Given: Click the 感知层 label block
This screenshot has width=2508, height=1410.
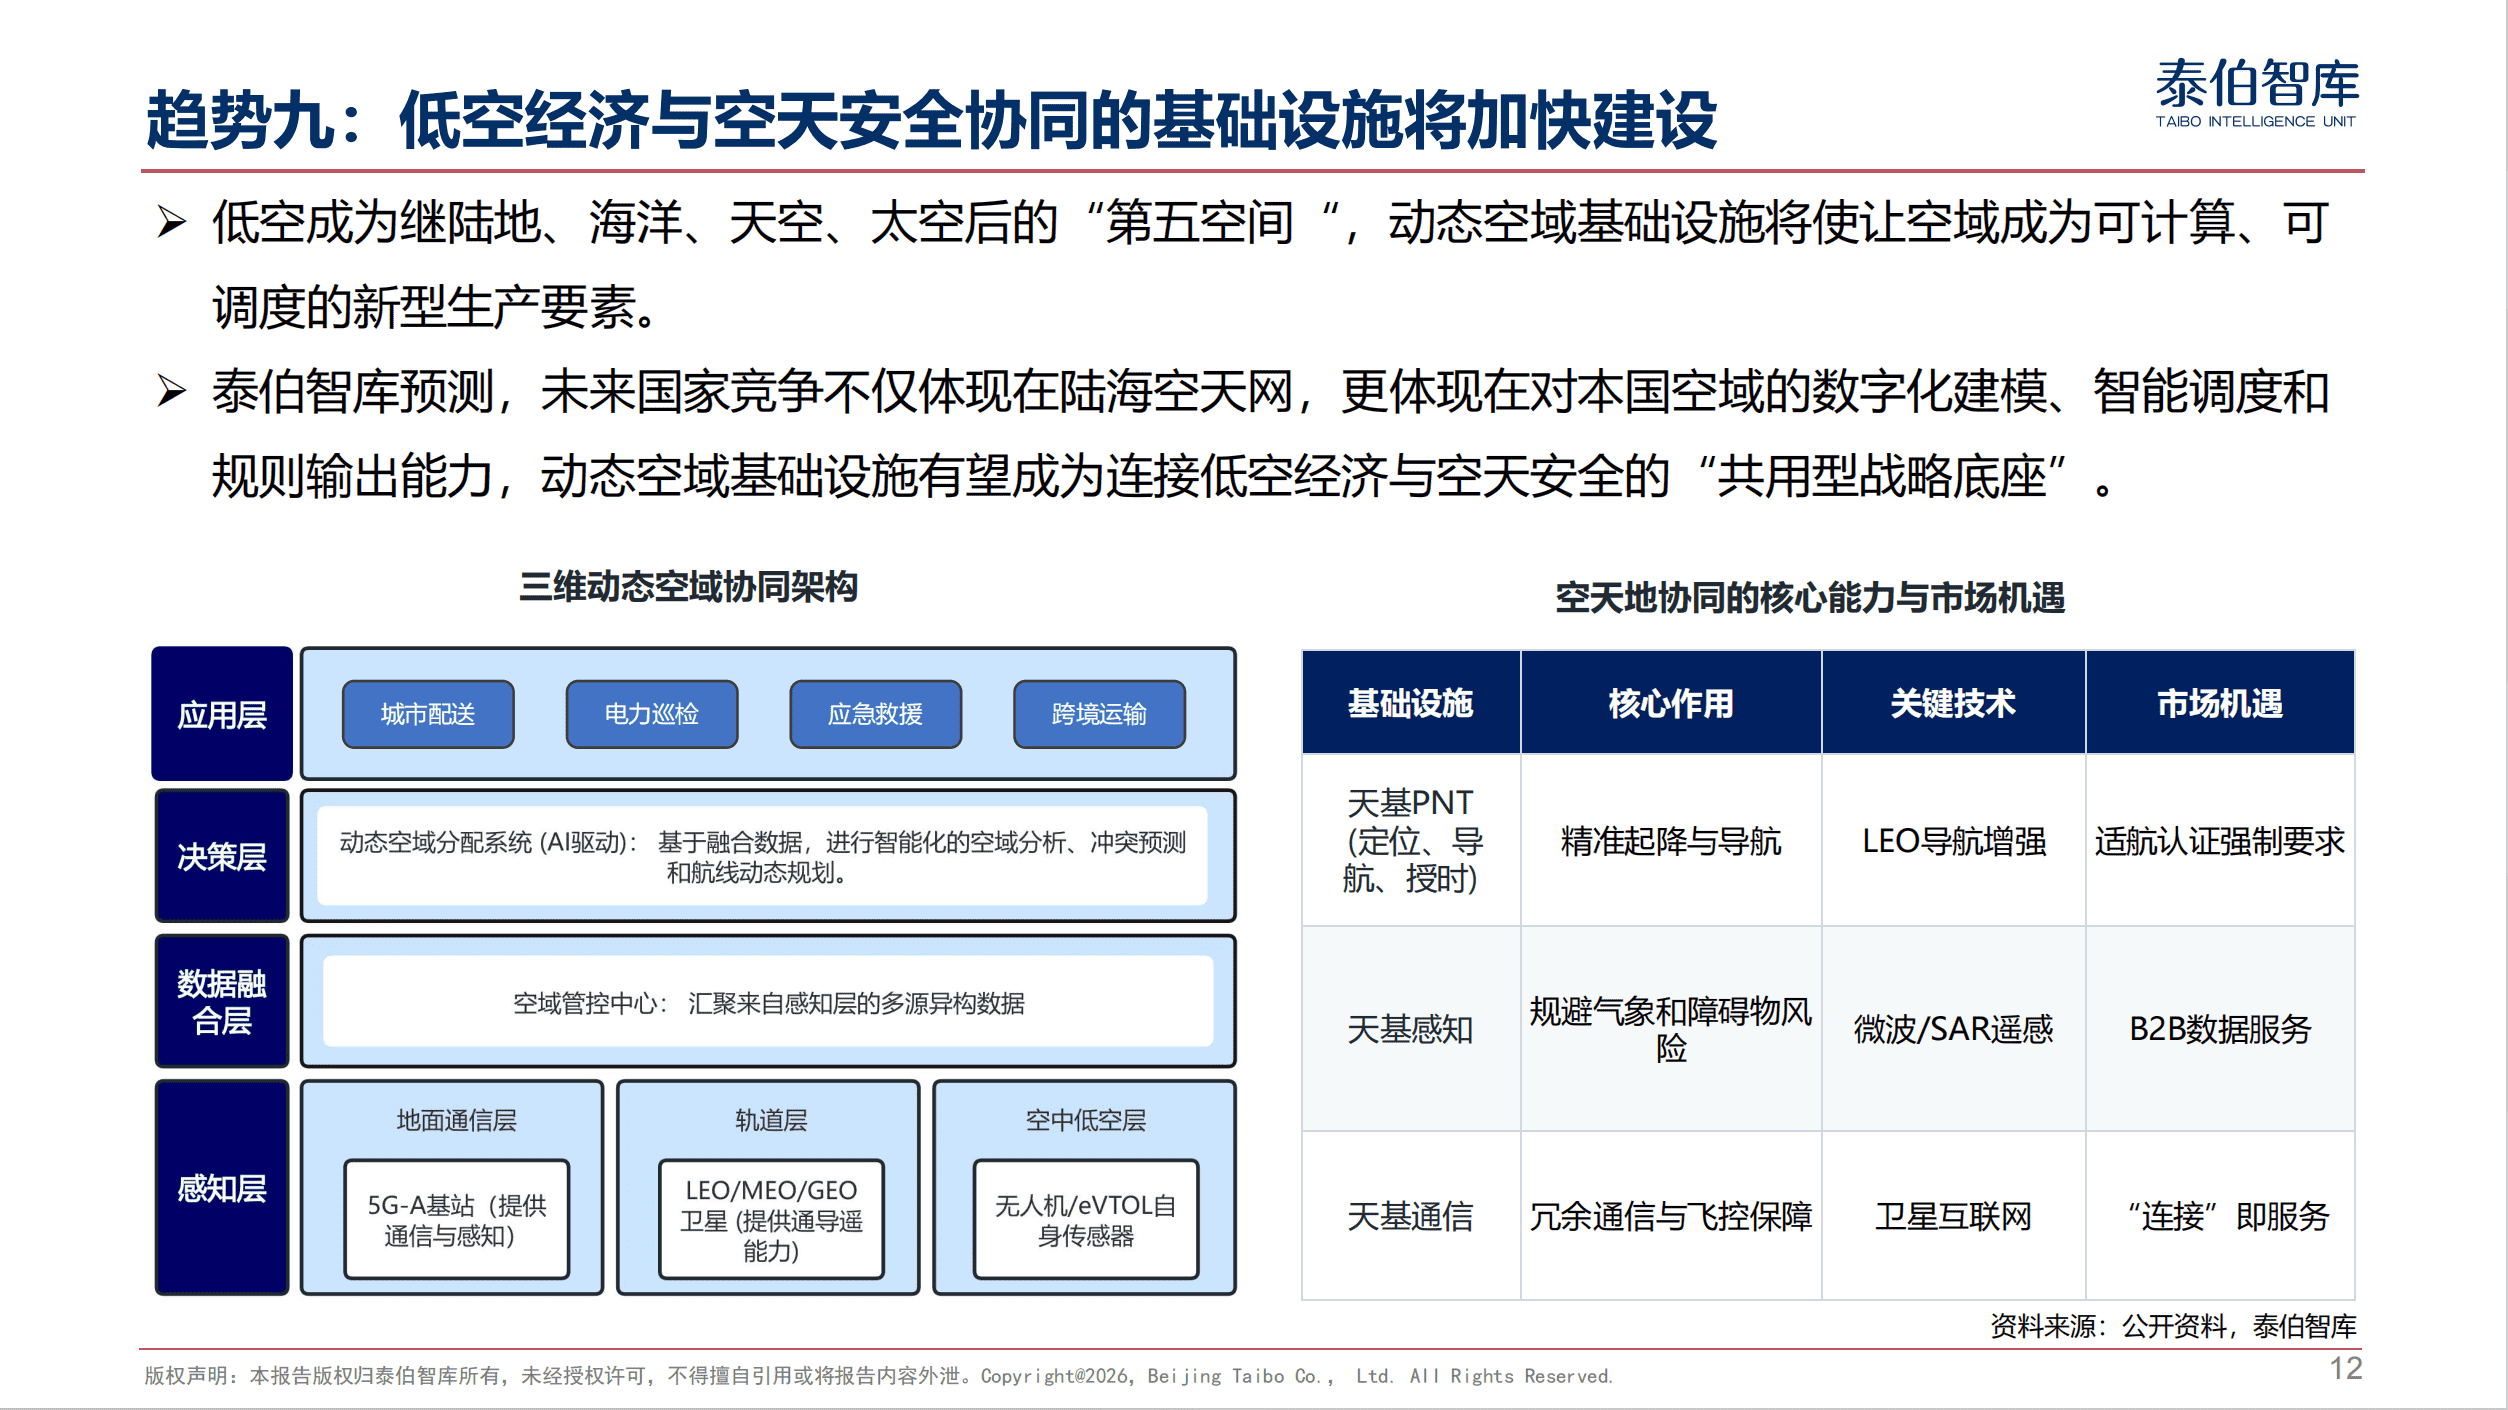Looking at the screenshot, I should (x=222, y=1188).
